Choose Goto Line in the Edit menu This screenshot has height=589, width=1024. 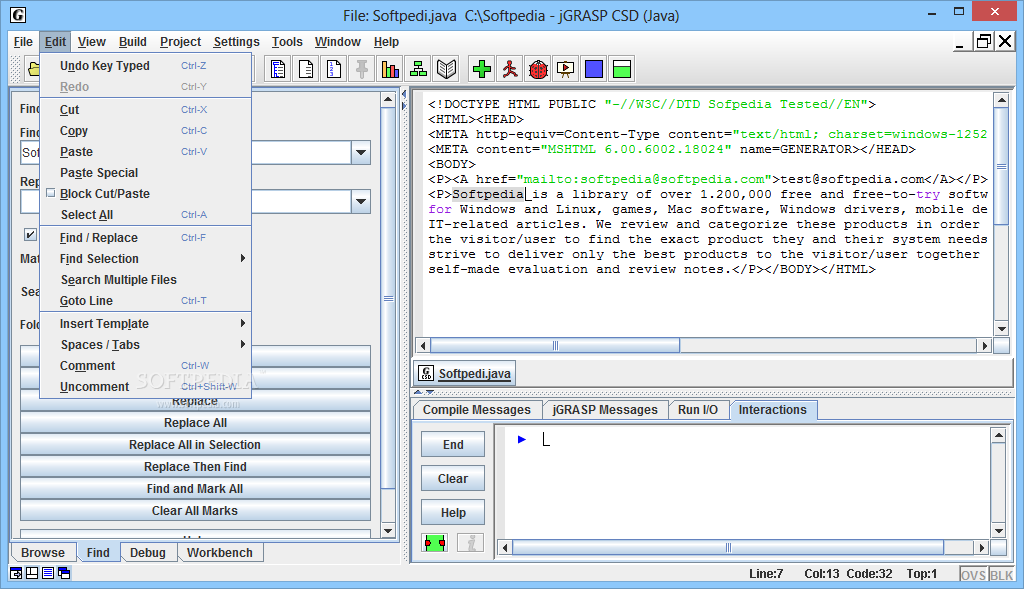click(x=146, y=300)
